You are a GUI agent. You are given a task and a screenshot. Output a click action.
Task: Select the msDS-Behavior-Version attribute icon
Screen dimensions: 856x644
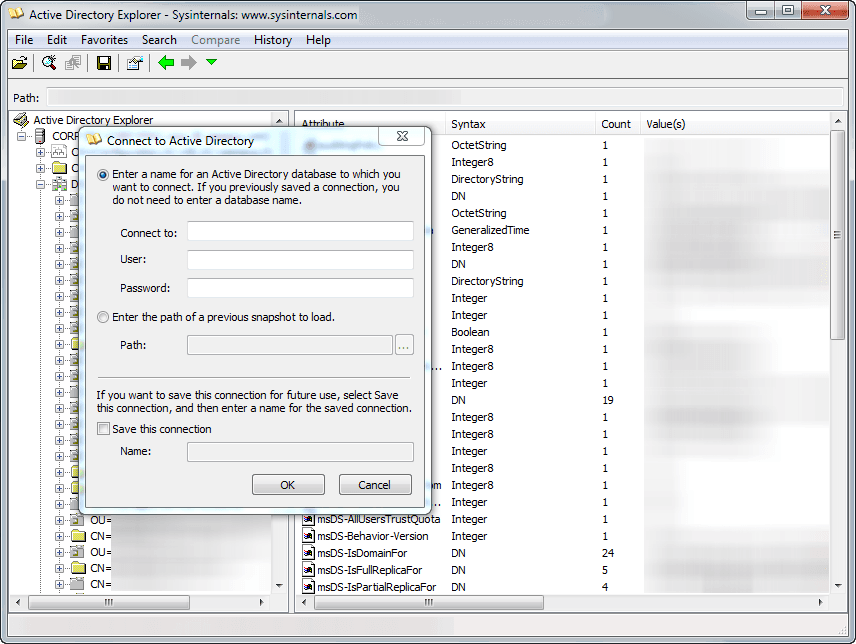coord(308,536)
